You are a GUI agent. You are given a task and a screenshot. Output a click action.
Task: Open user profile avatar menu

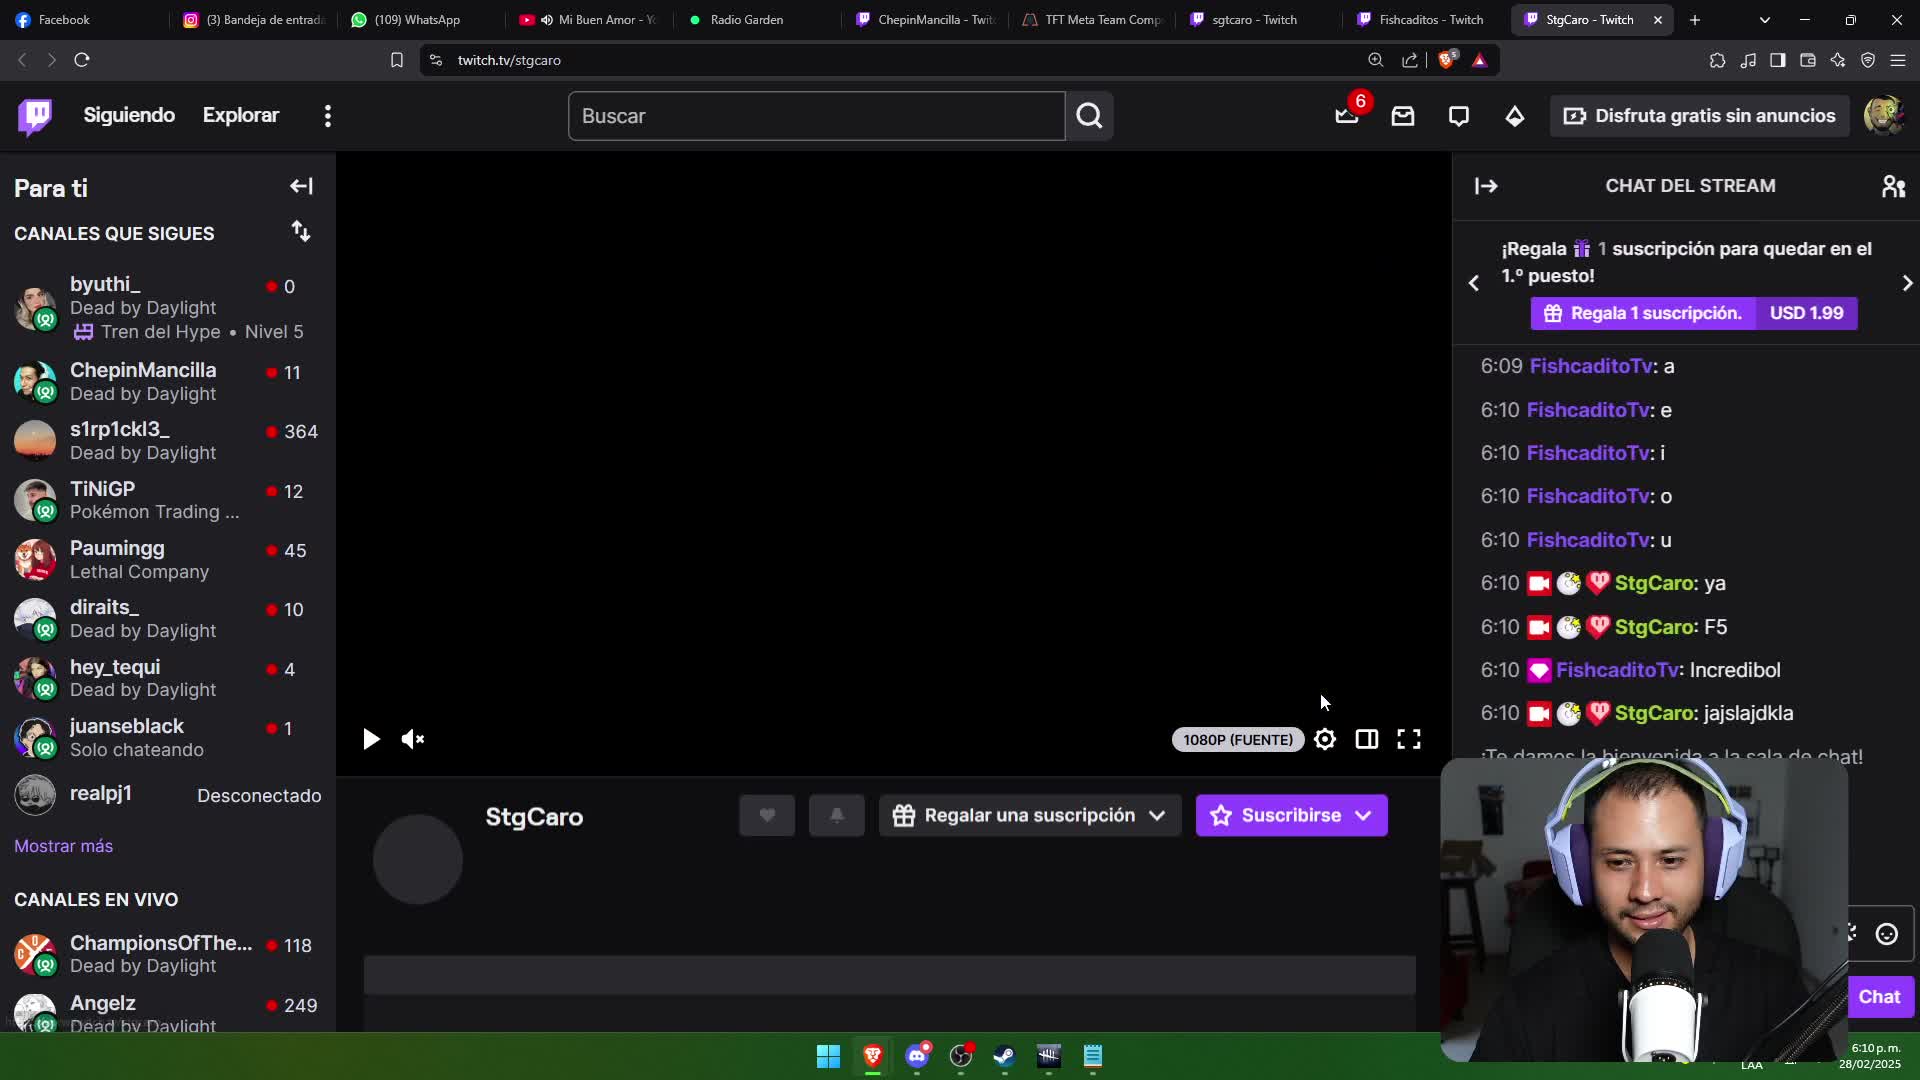pyautogui.click(x=1884, y=116)
